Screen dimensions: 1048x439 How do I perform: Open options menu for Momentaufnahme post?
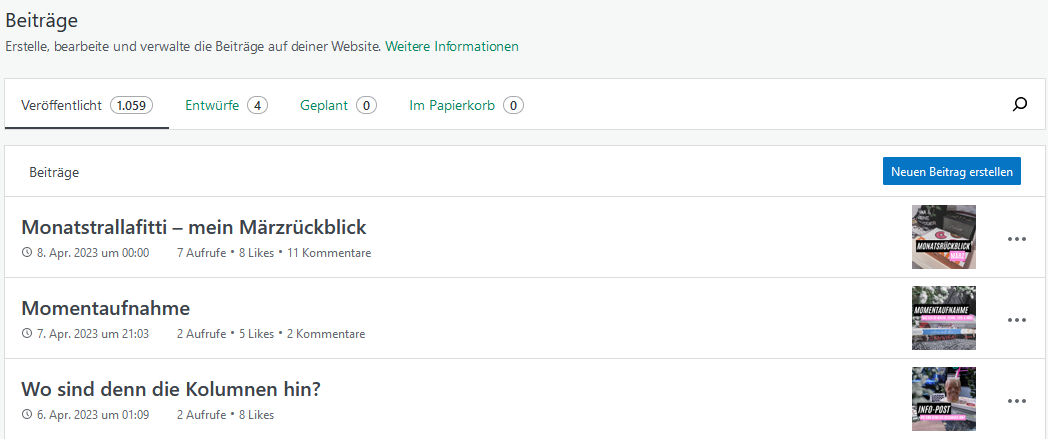1017,320
